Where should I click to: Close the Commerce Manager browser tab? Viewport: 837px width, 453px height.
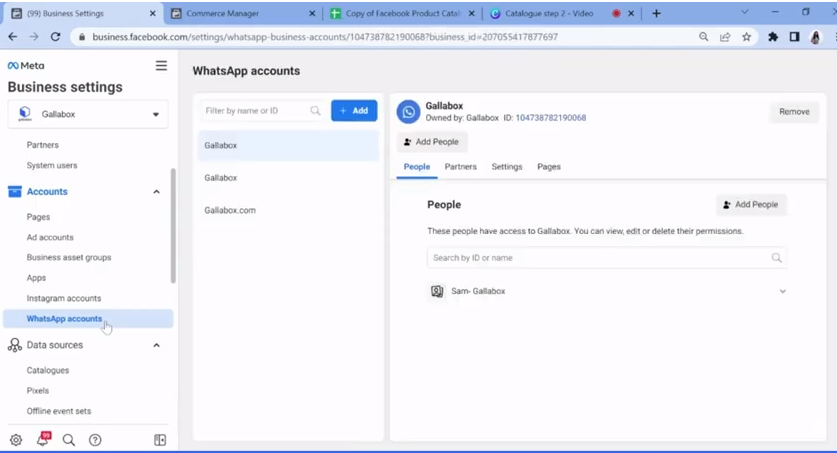pyautogui.click(x=312, y=13)
